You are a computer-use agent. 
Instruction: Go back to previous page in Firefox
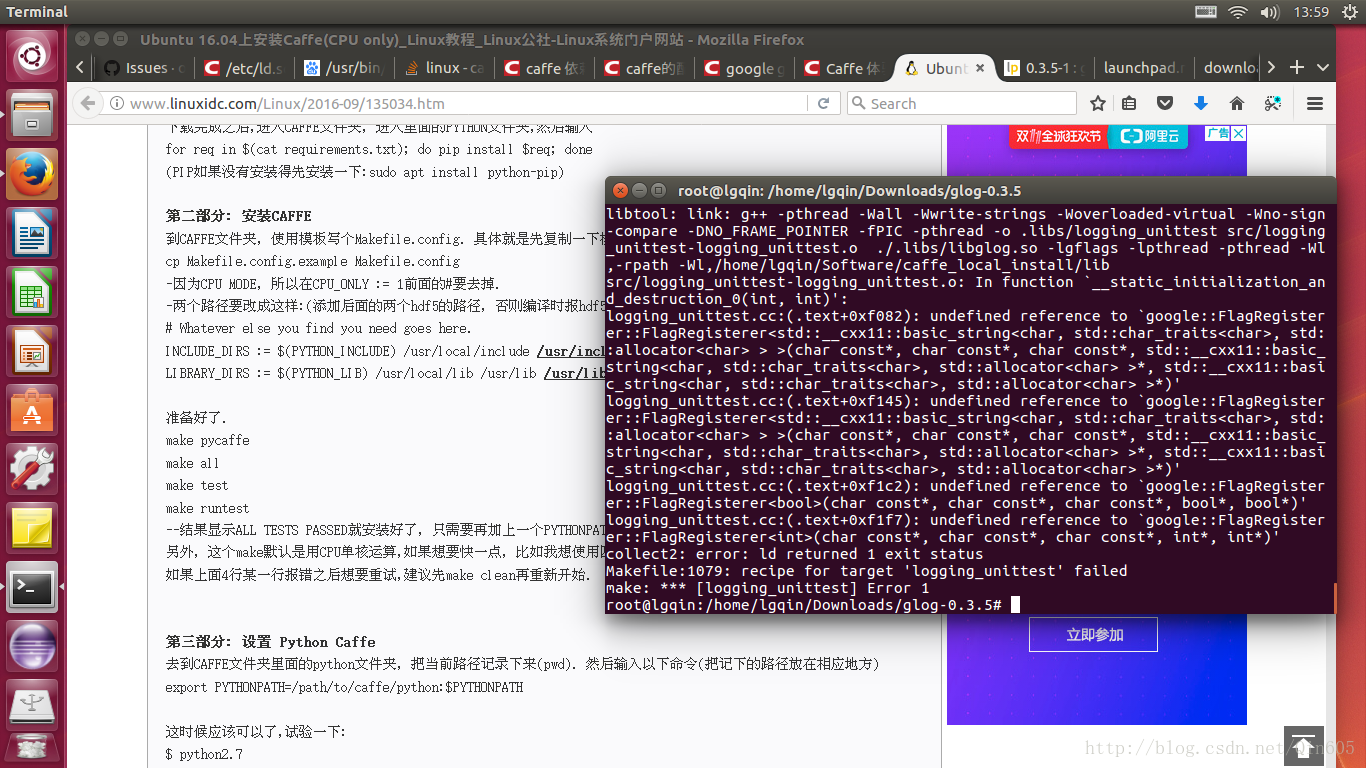coord(88,103)
